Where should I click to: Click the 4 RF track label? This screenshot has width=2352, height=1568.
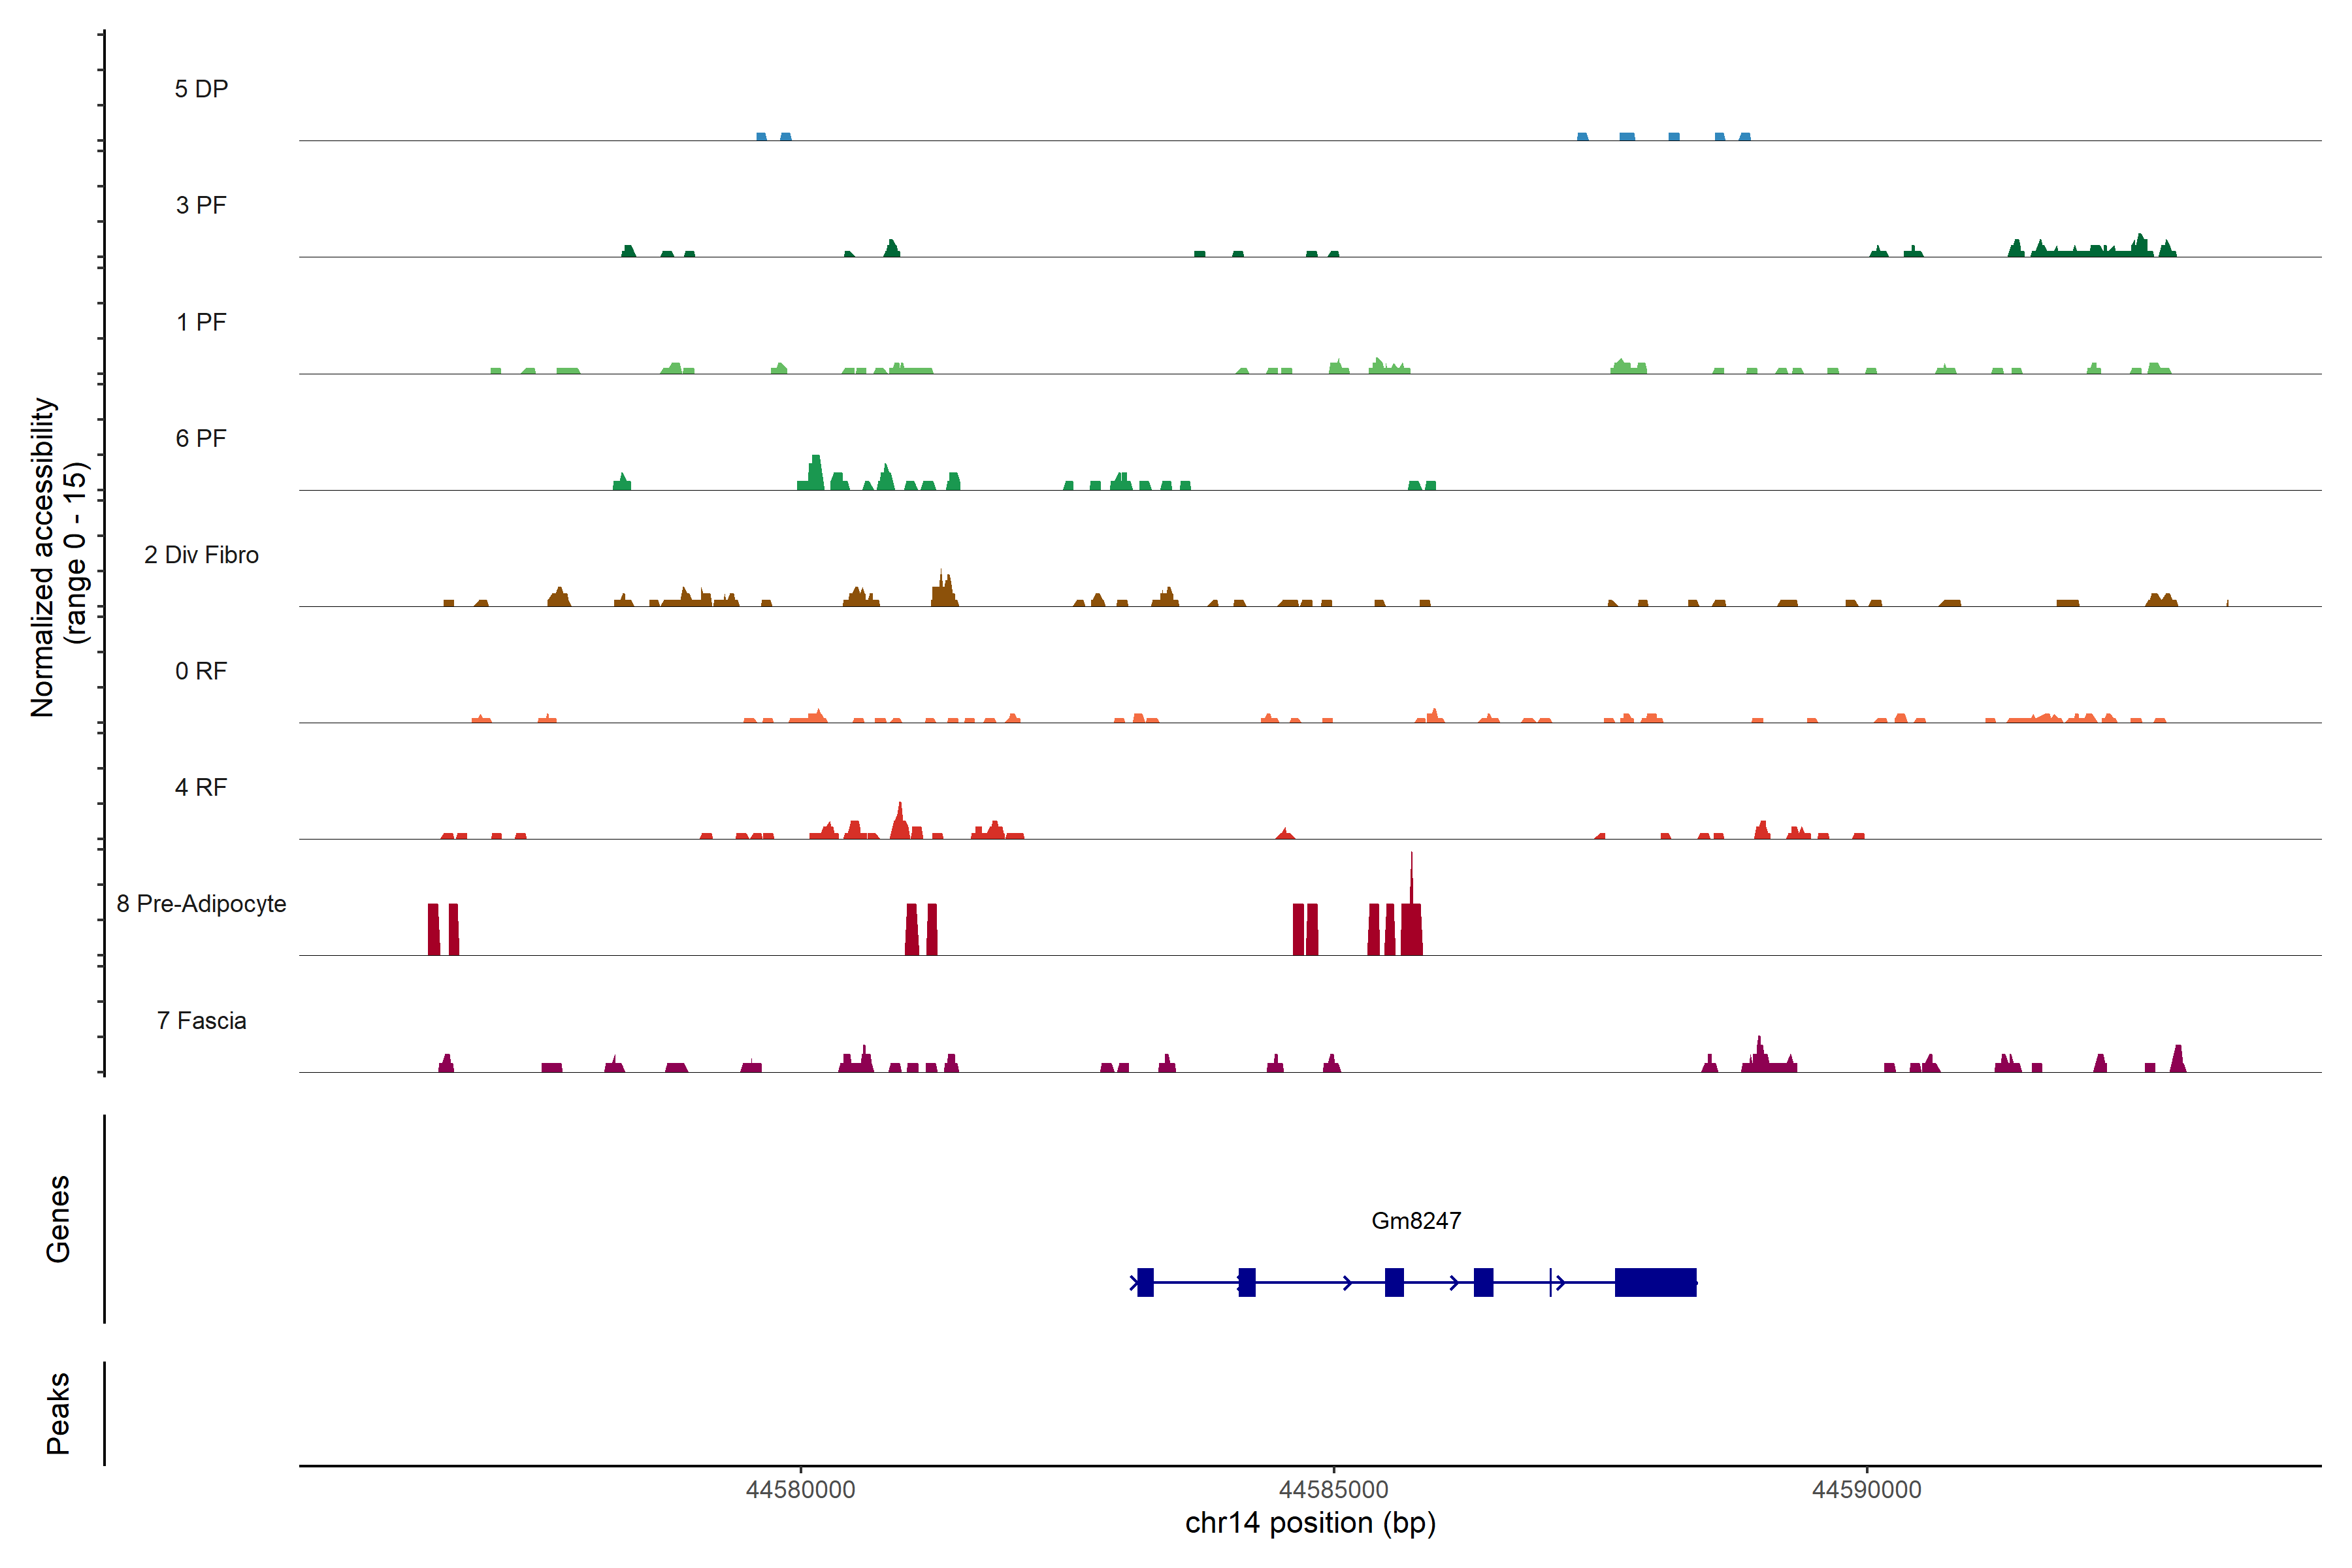tap(201, 787)
